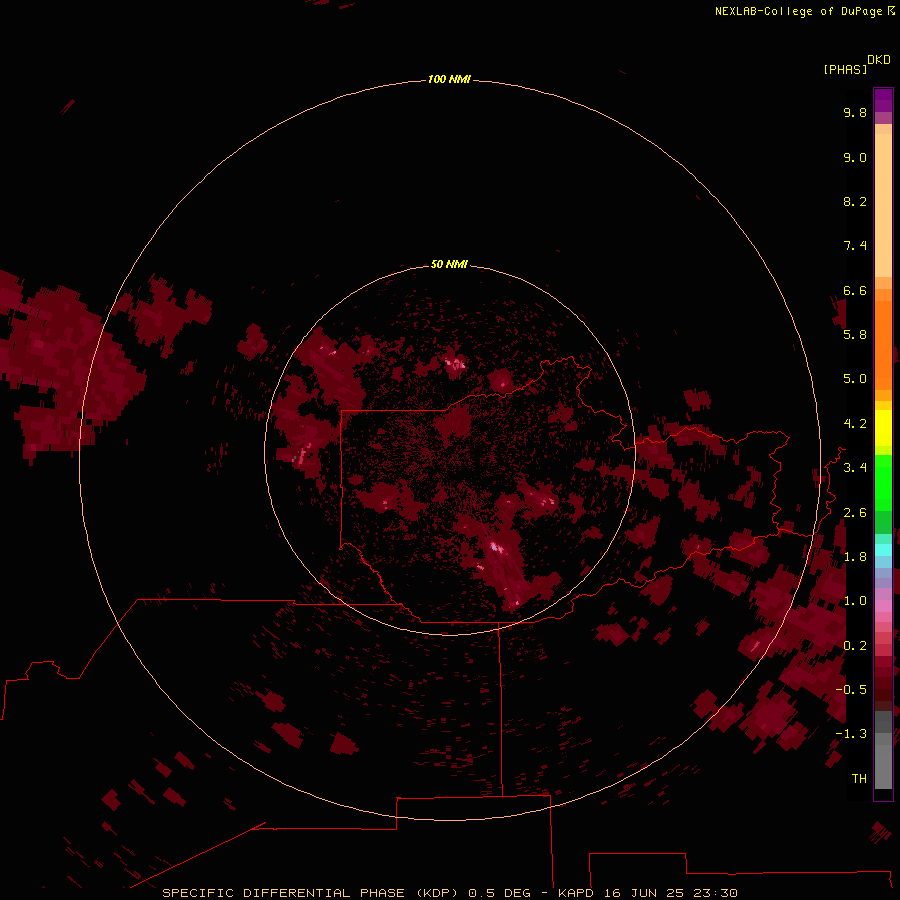Image resolution: width=900 pixels, height=900 pixels.
Task: Click the 2.6 value on the color scale
Action: pos(855,512)
